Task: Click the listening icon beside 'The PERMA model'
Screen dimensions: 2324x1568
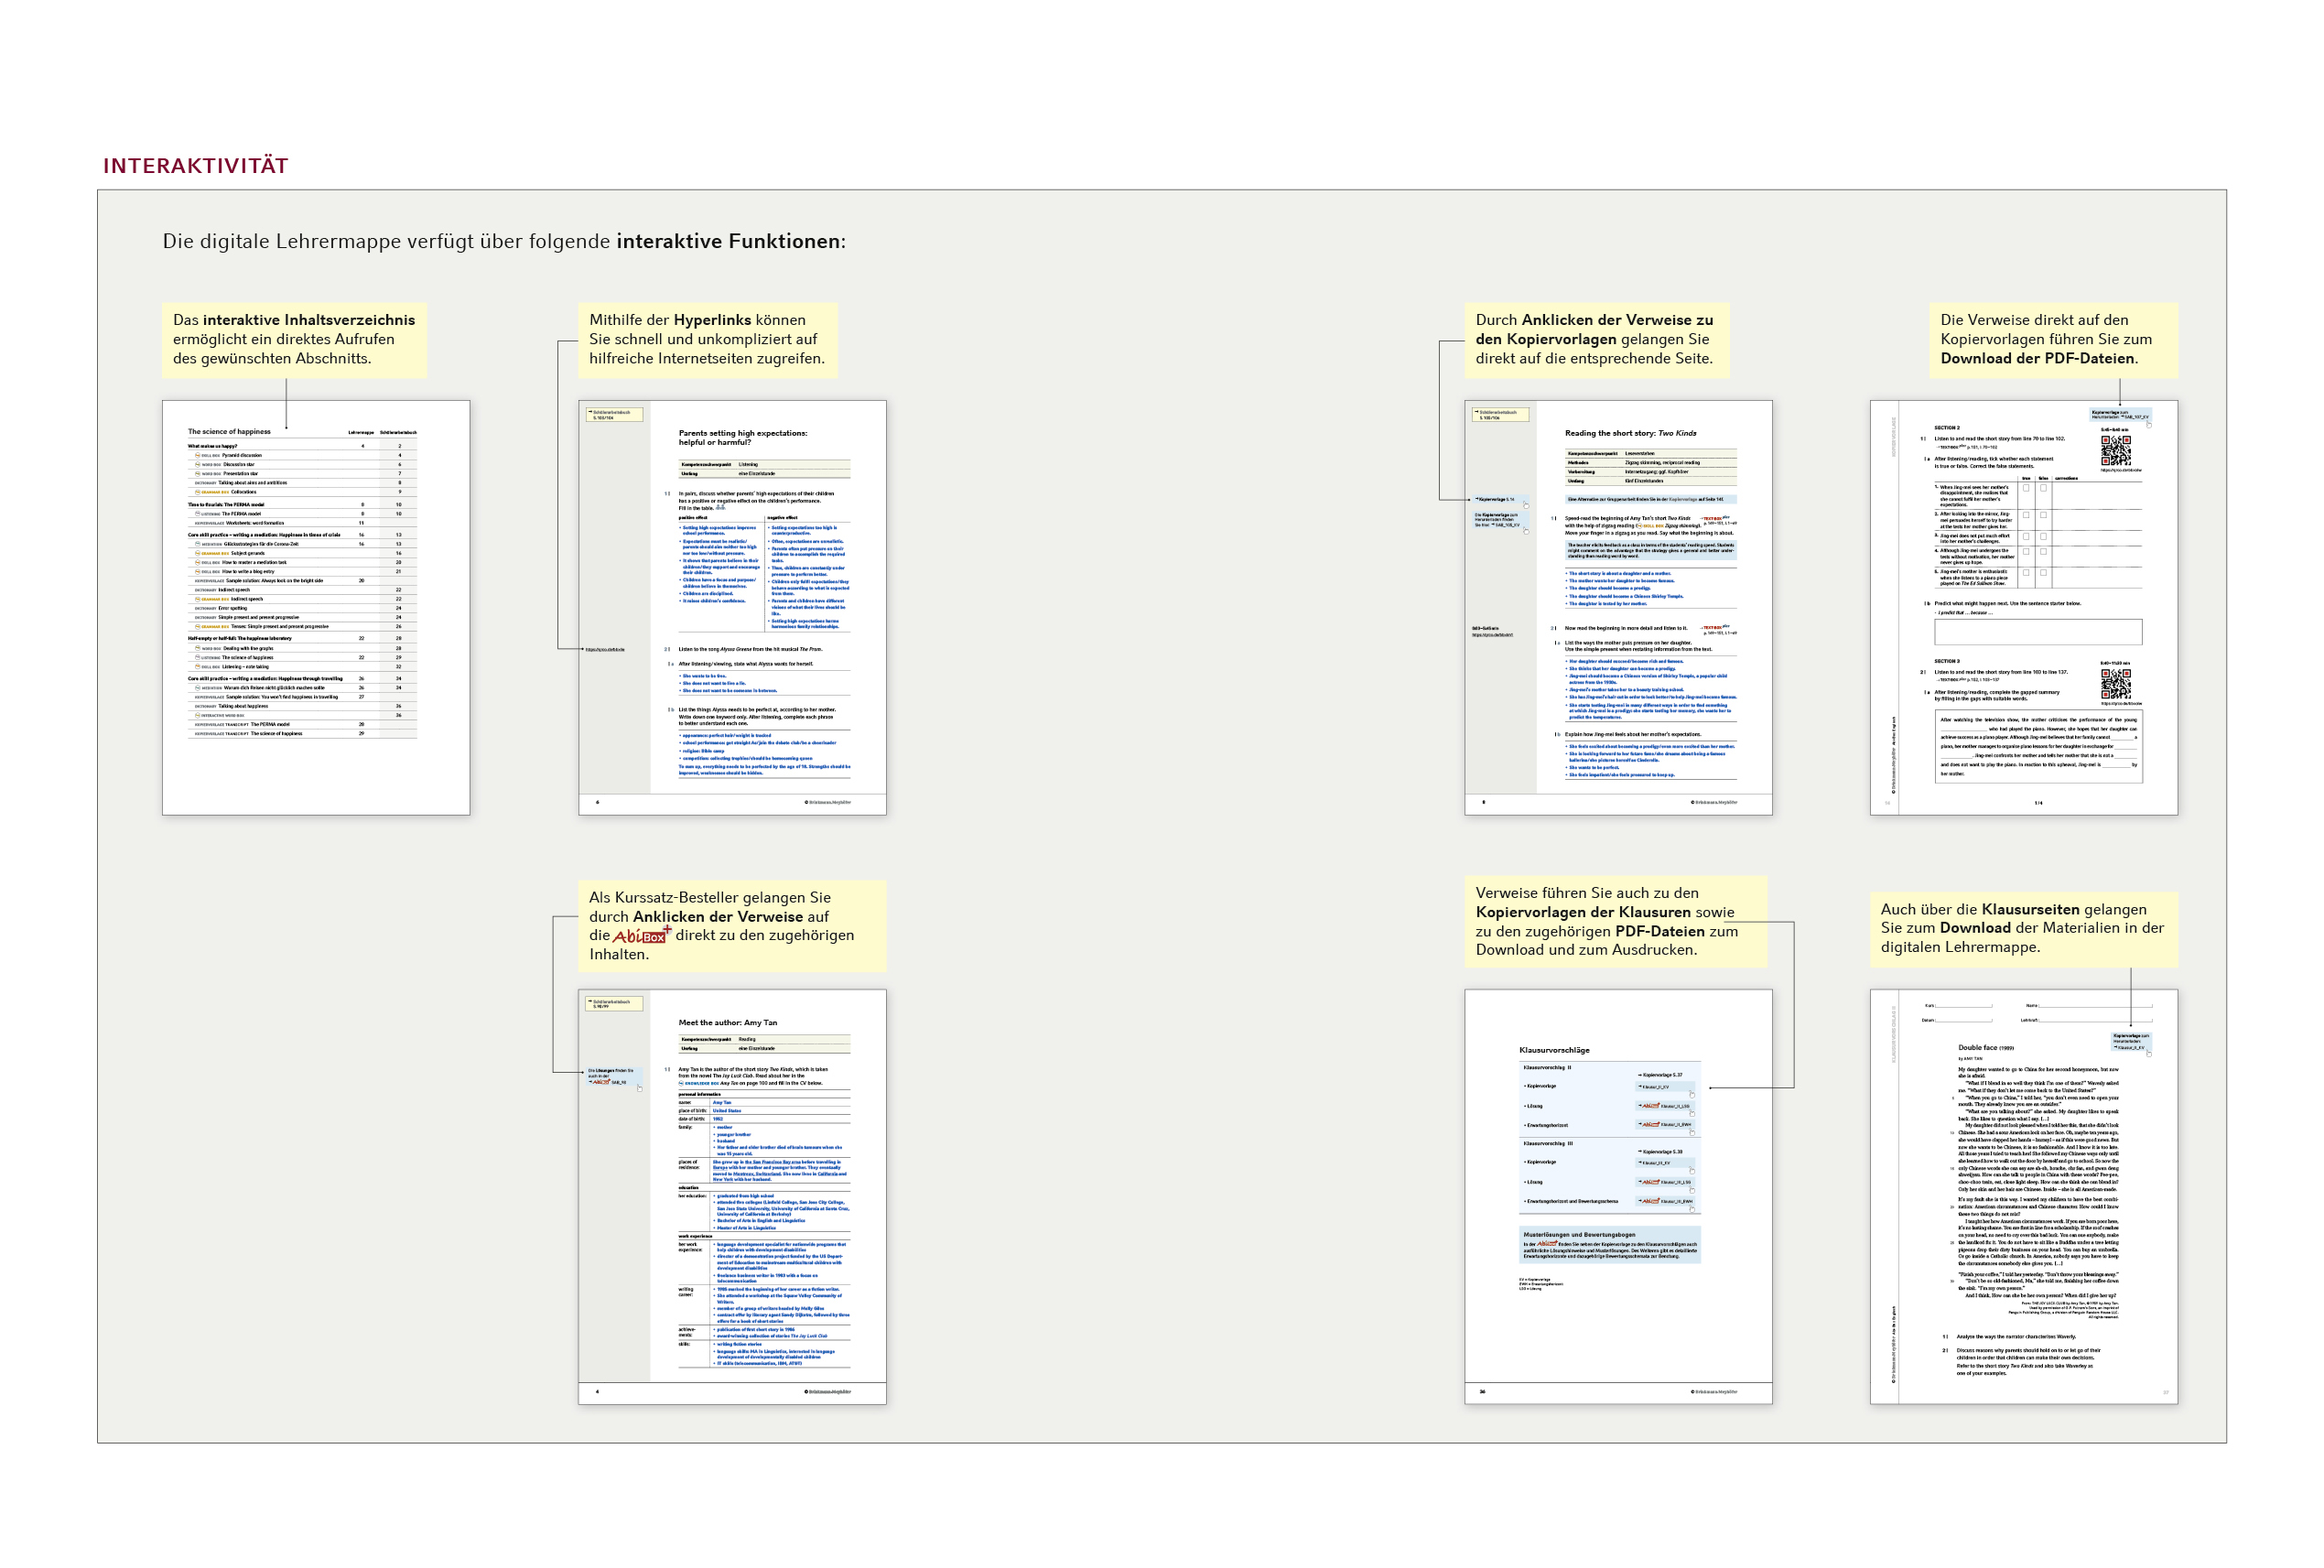Action: tap(198, 514)
